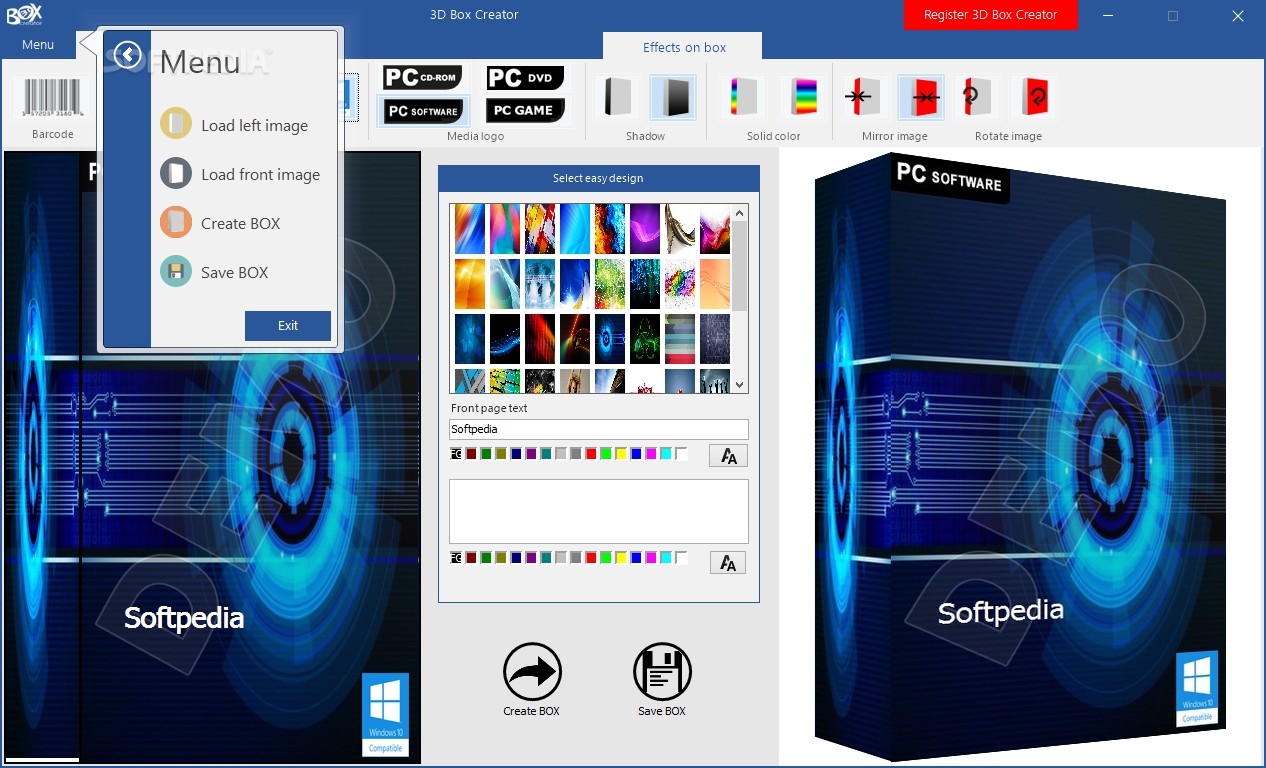
Task: Click red-front Rotate image icon
Action: click(x=1033, y=97)
